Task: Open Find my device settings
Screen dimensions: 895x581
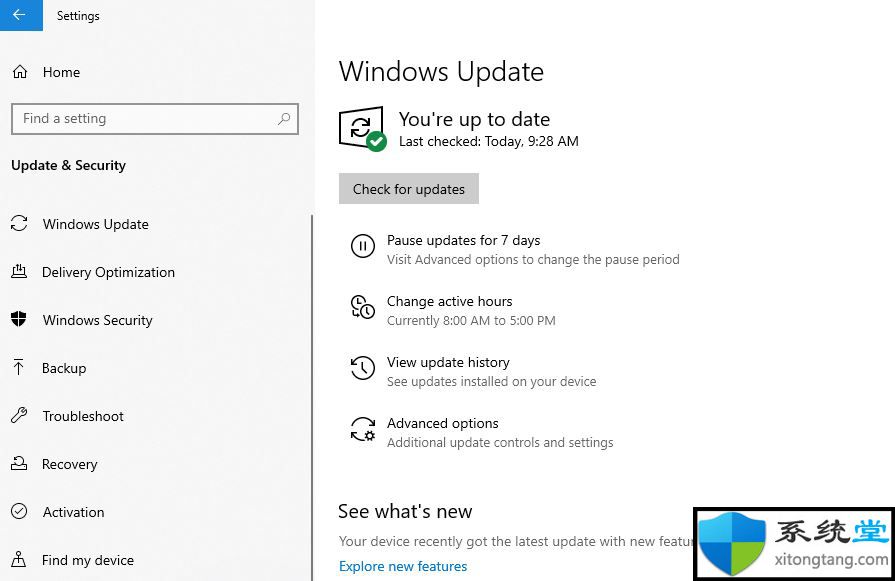Action: tap(88, 560)
